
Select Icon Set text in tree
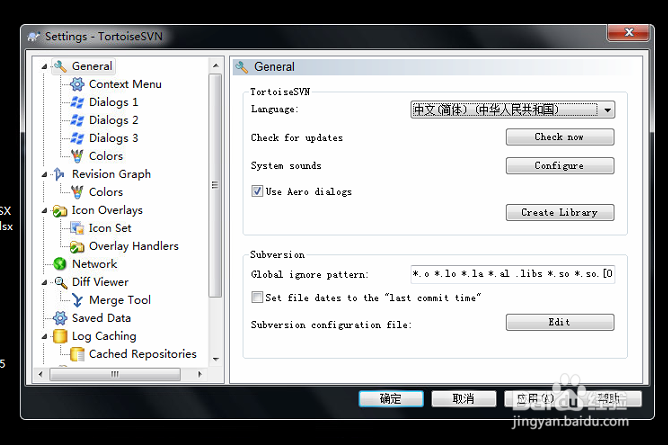(110, 228)
